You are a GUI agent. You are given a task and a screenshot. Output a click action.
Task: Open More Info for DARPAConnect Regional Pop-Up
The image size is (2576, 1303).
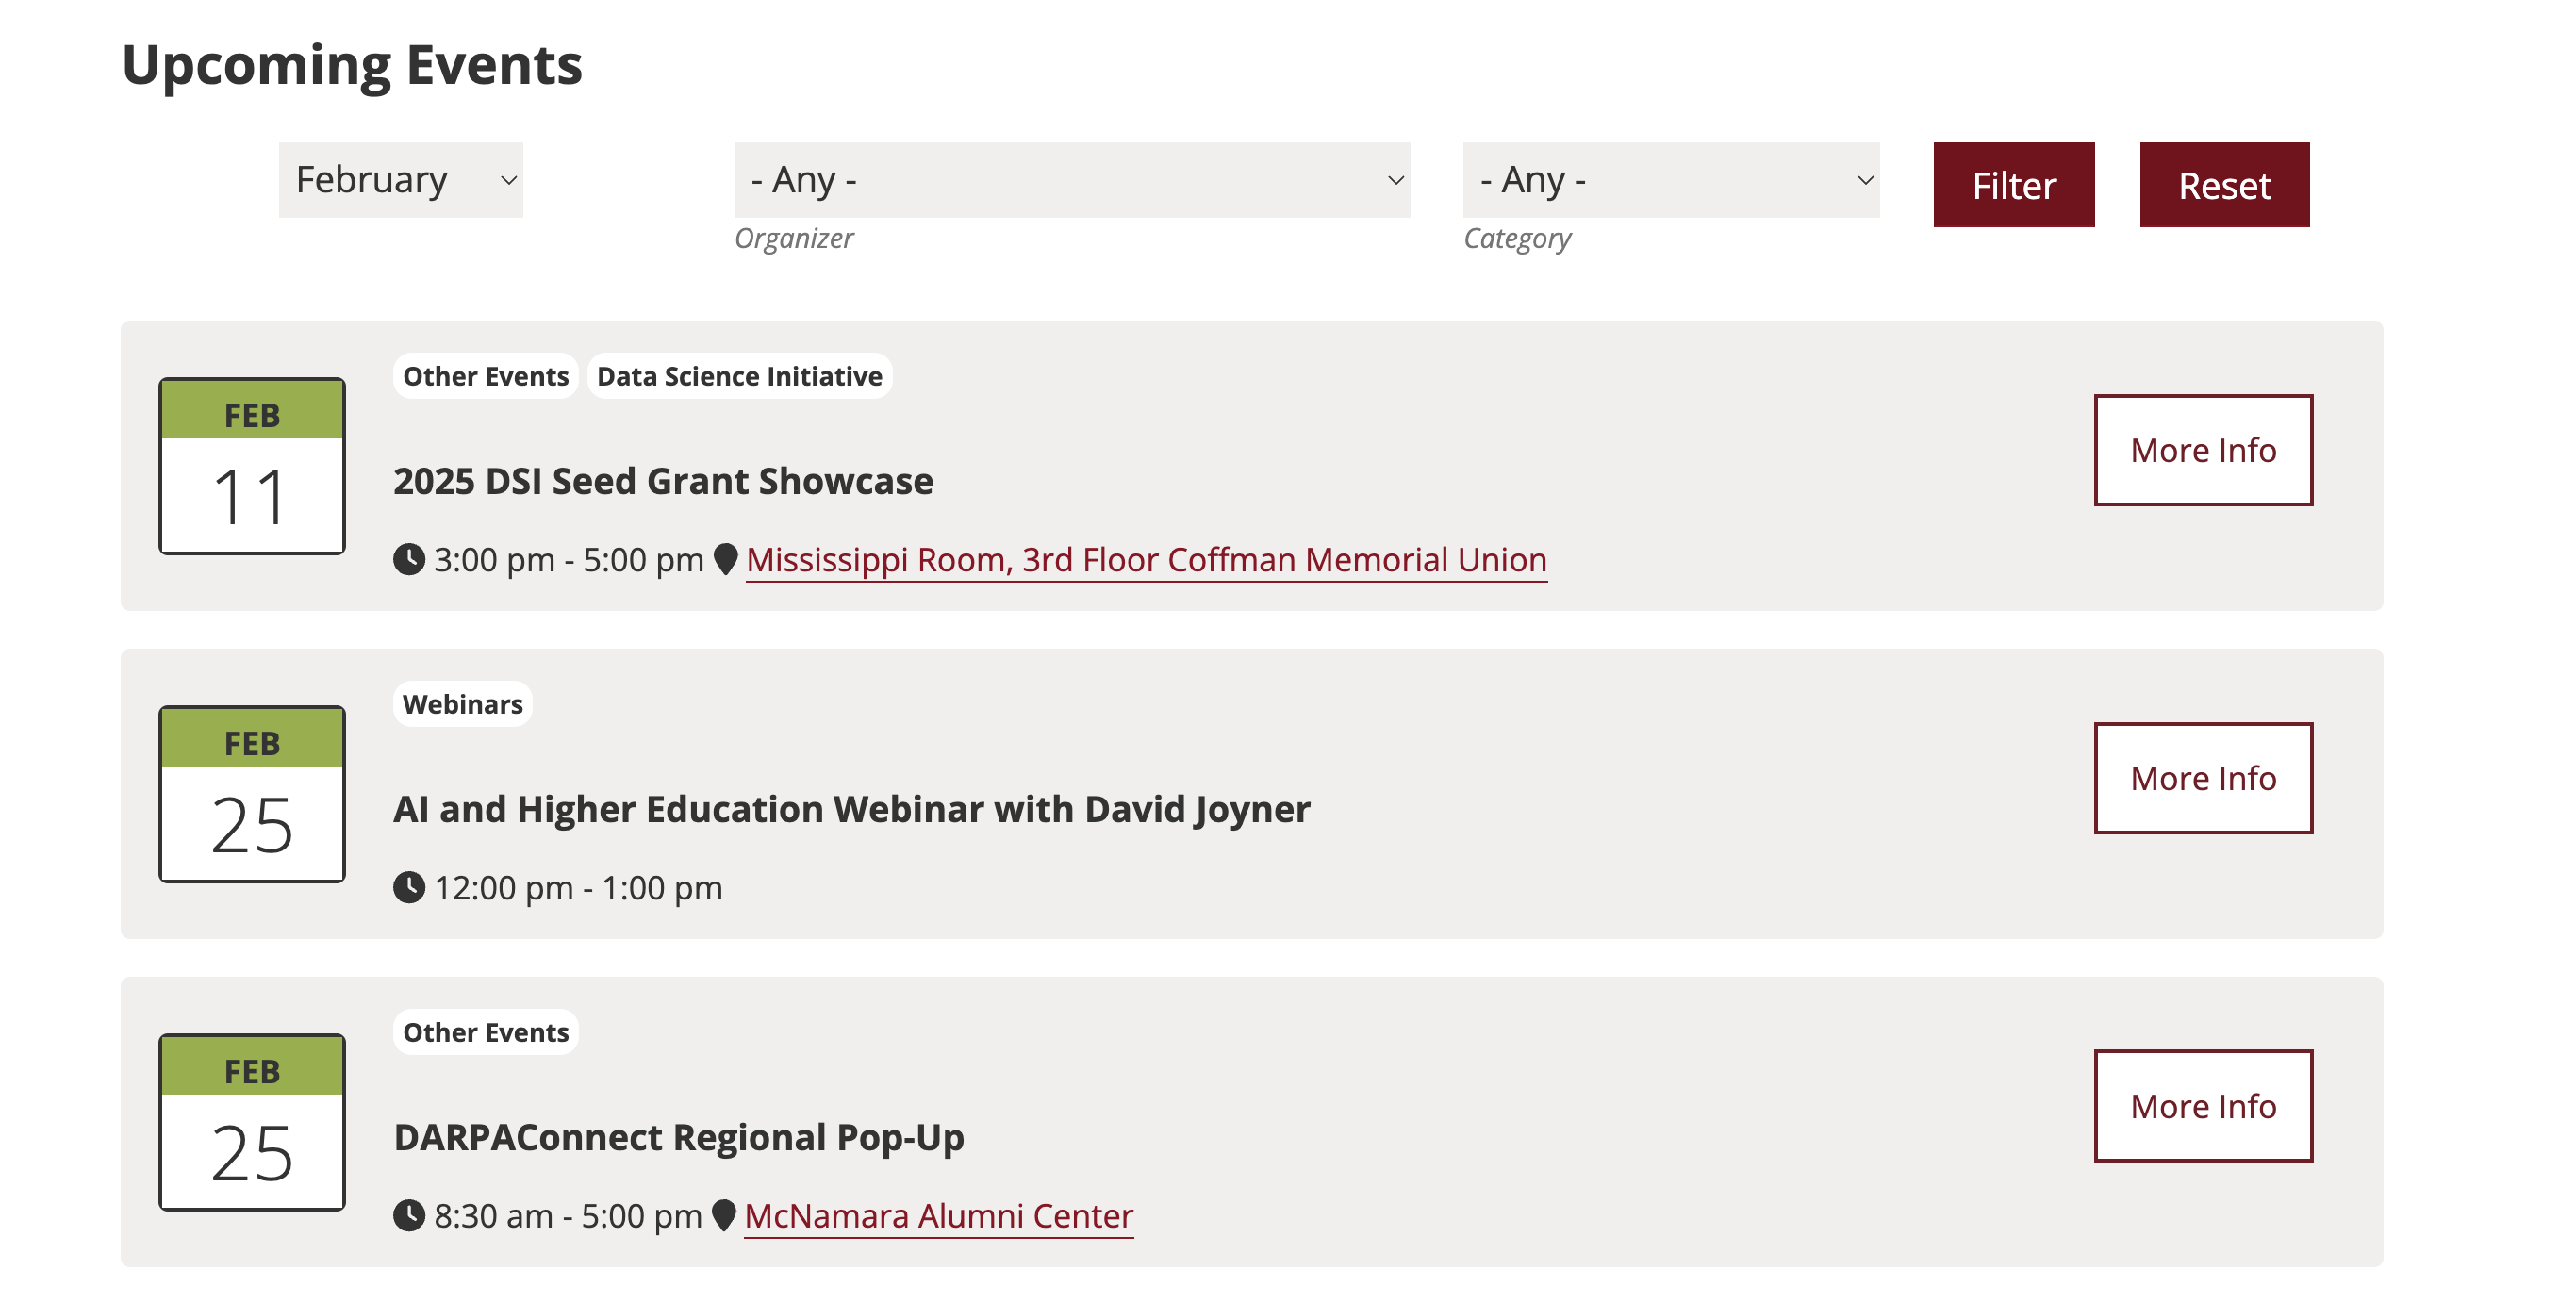pos(2203,1106)
